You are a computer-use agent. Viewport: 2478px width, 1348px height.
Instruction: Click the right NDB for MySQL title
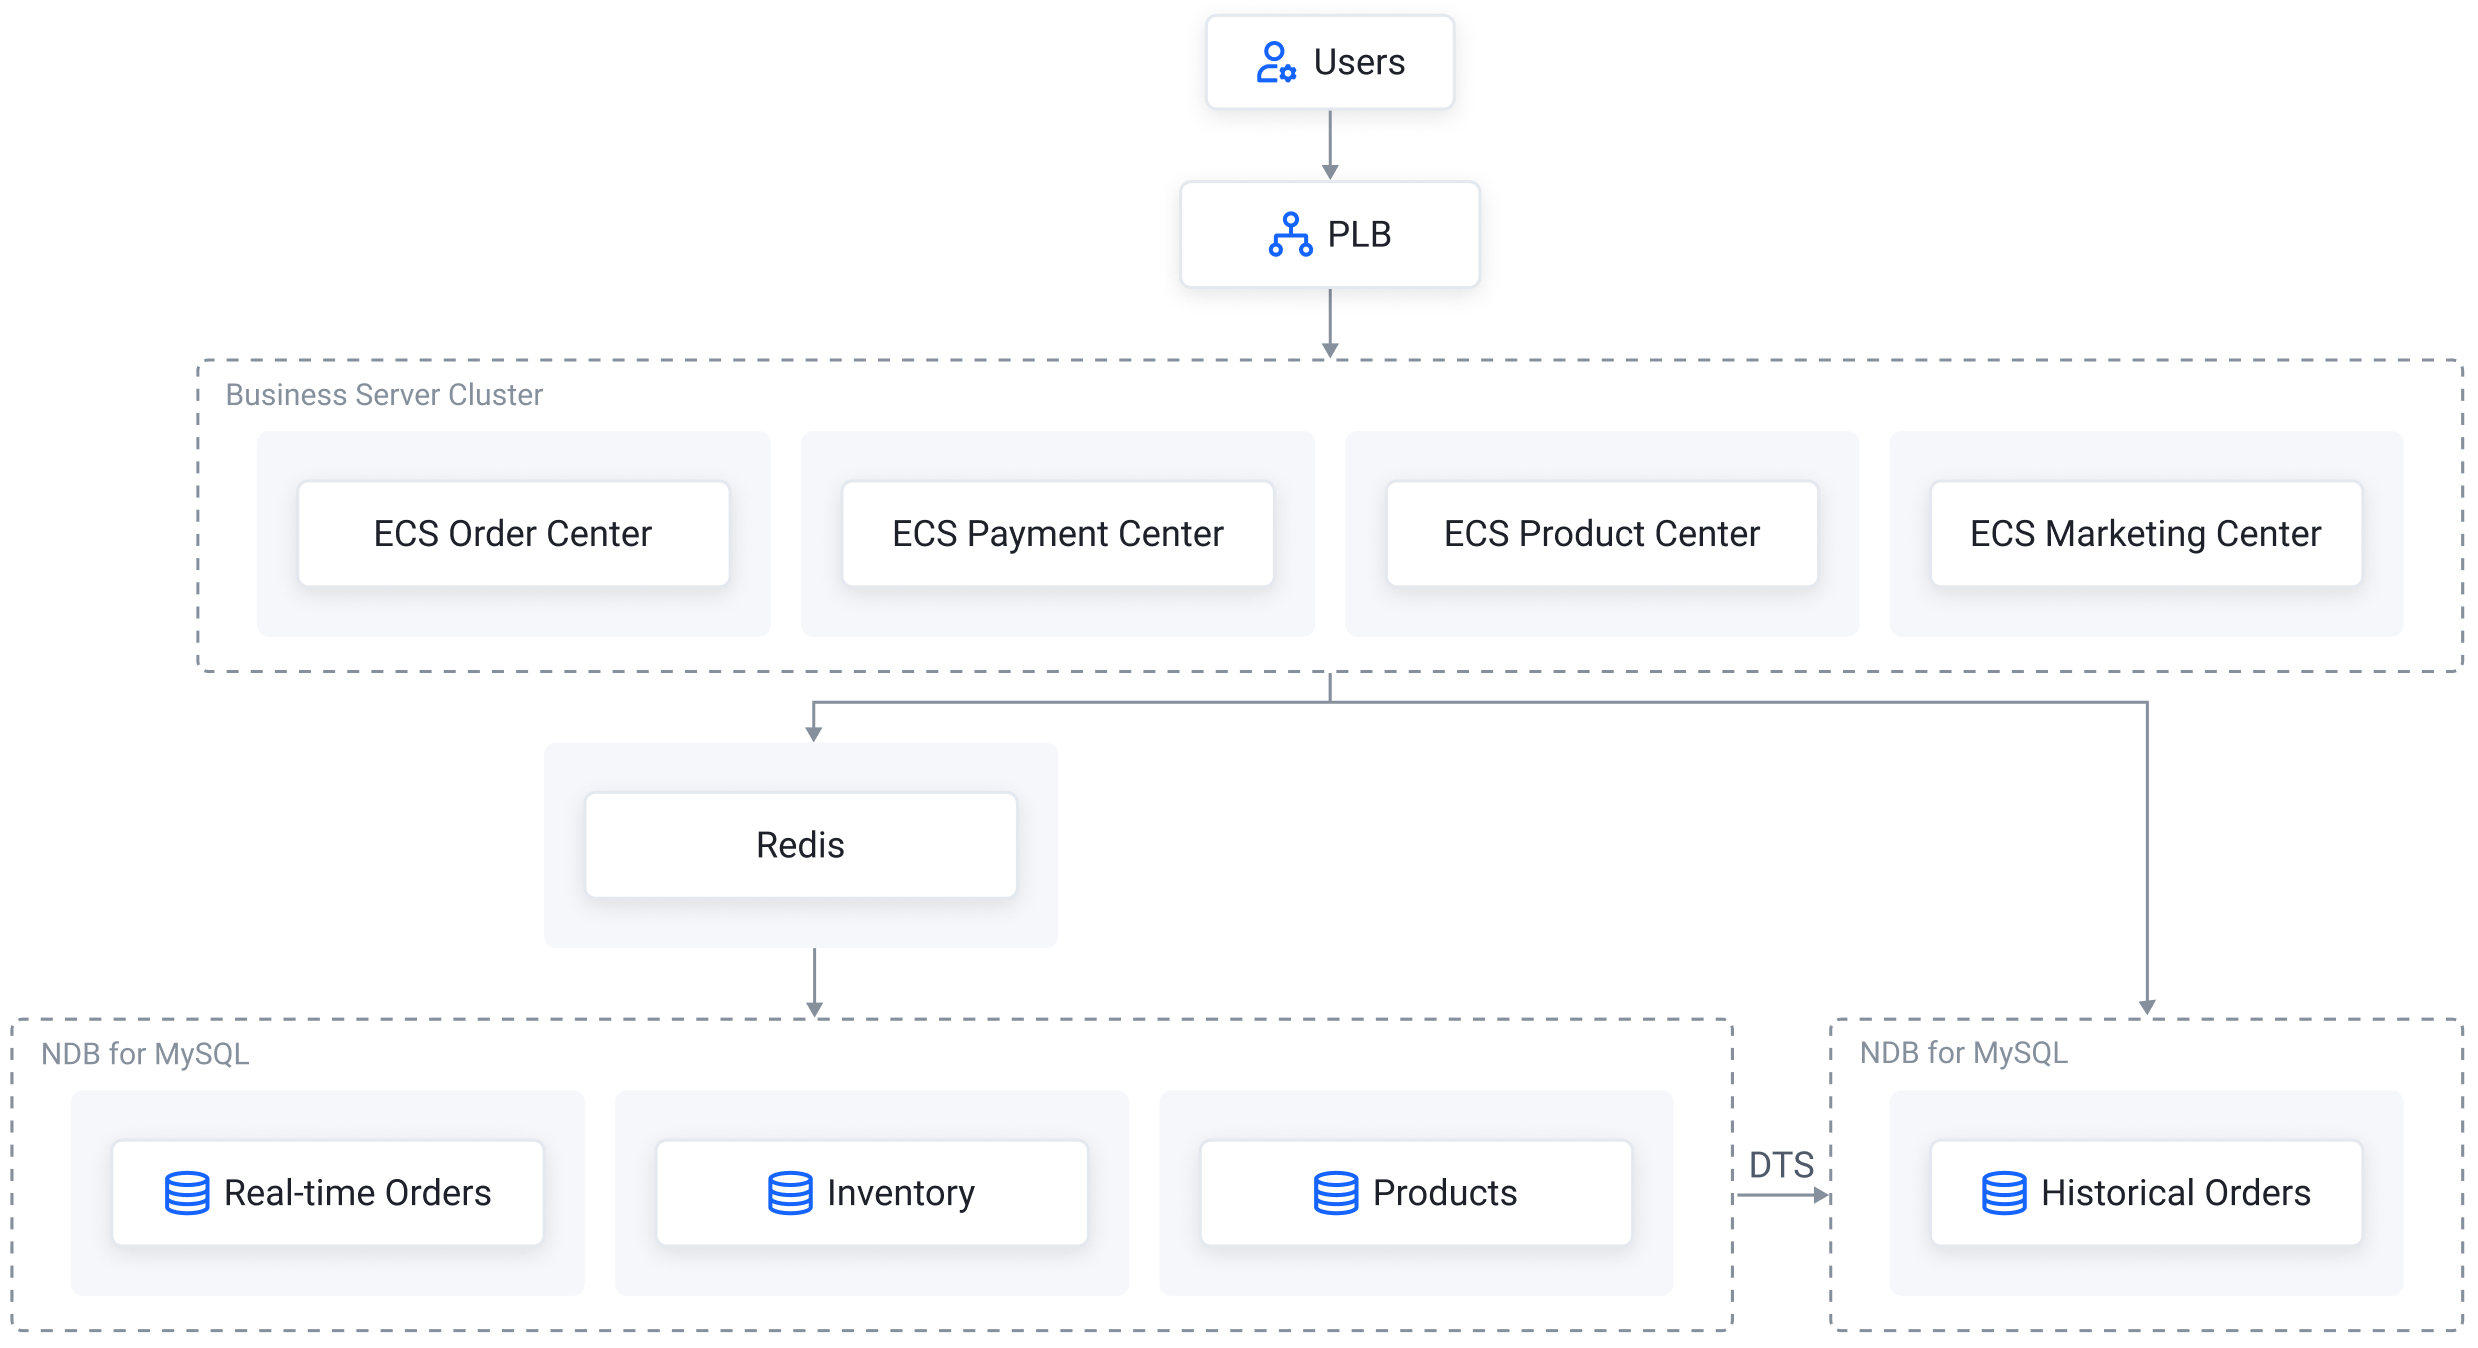(x=1963, y=1053)
